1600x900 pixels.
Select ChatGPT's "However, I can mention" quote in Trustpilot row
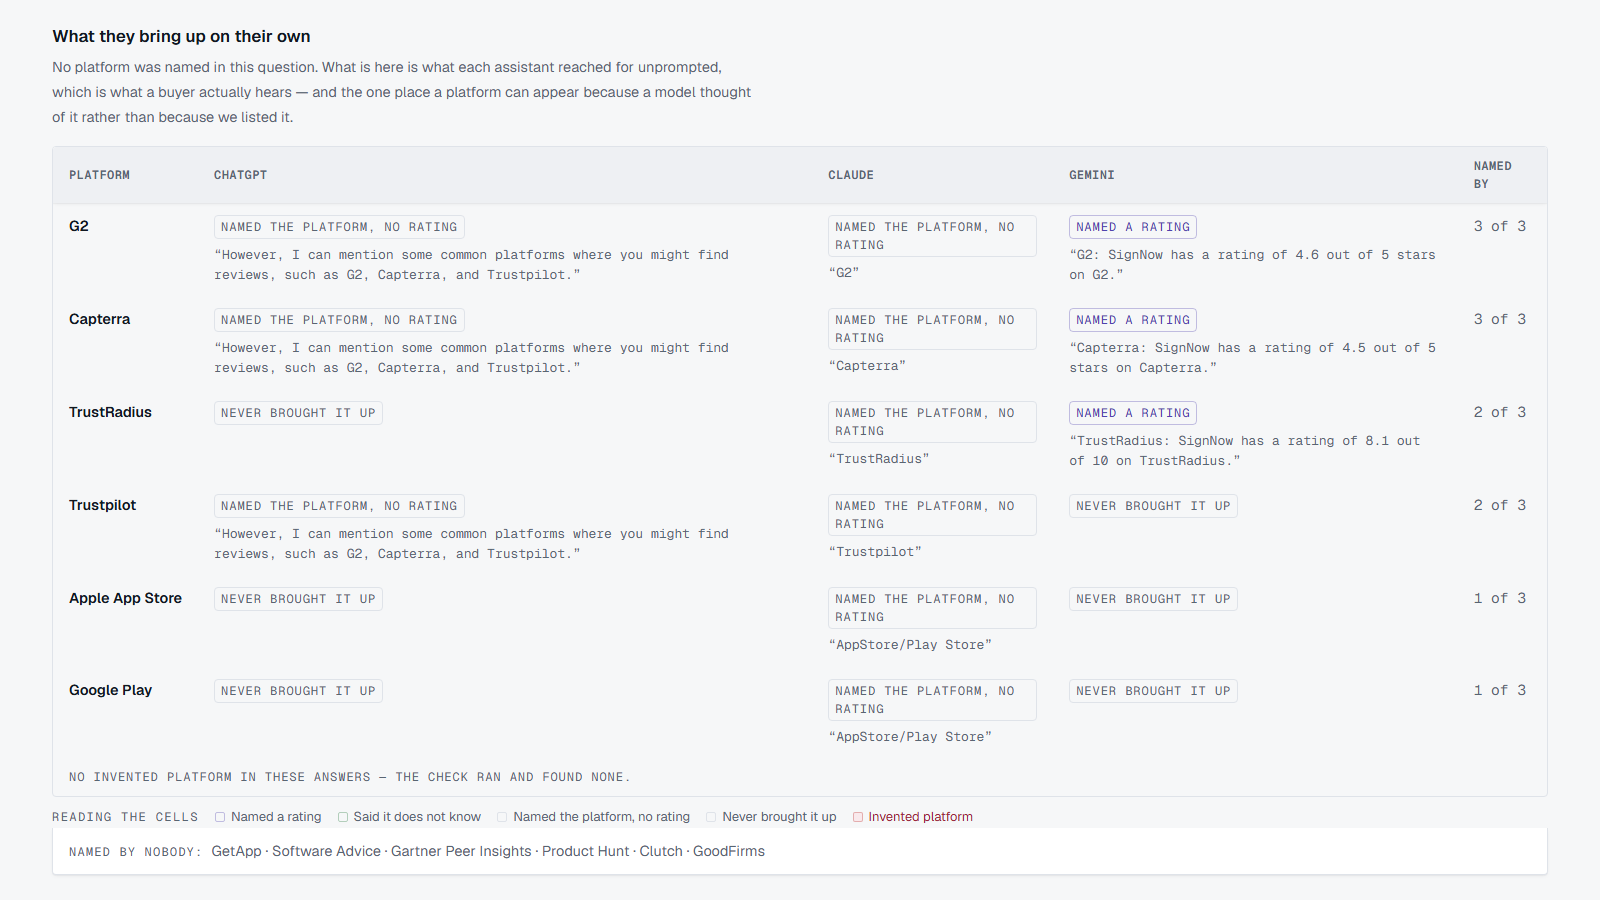(x=471, y=544)
